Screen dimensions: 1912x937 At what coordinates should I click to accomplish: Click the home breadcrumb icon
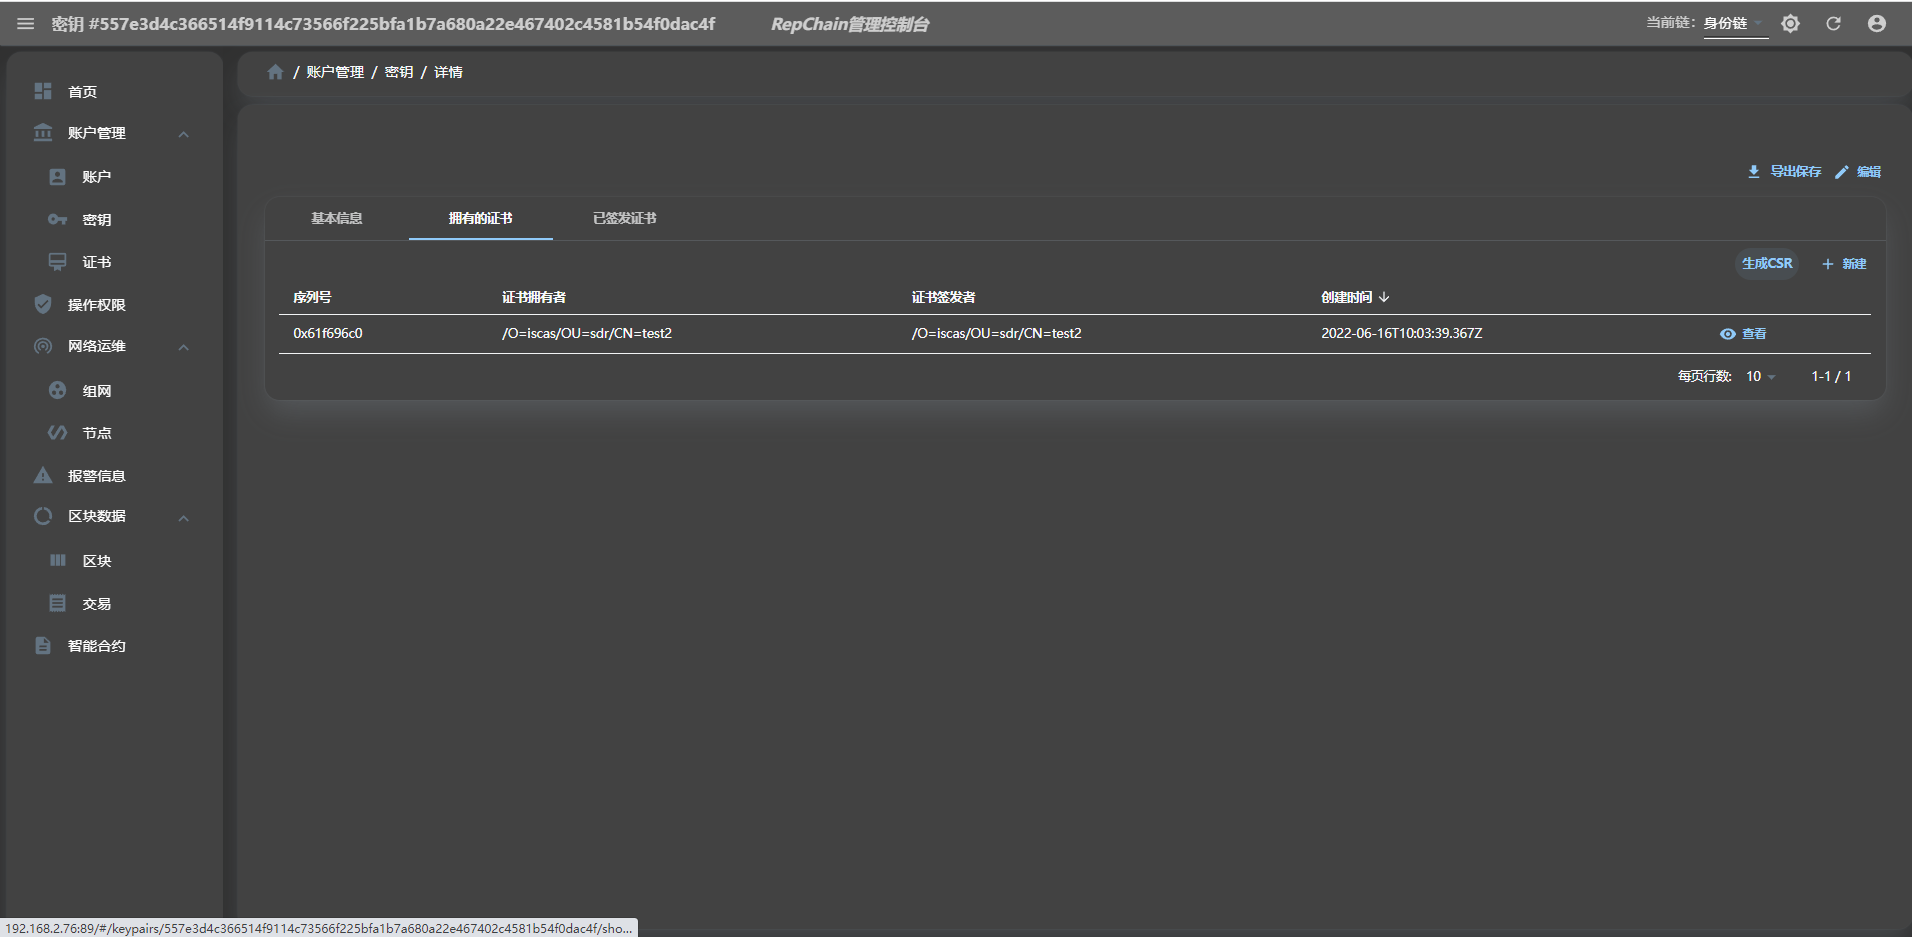pos(276,72)
